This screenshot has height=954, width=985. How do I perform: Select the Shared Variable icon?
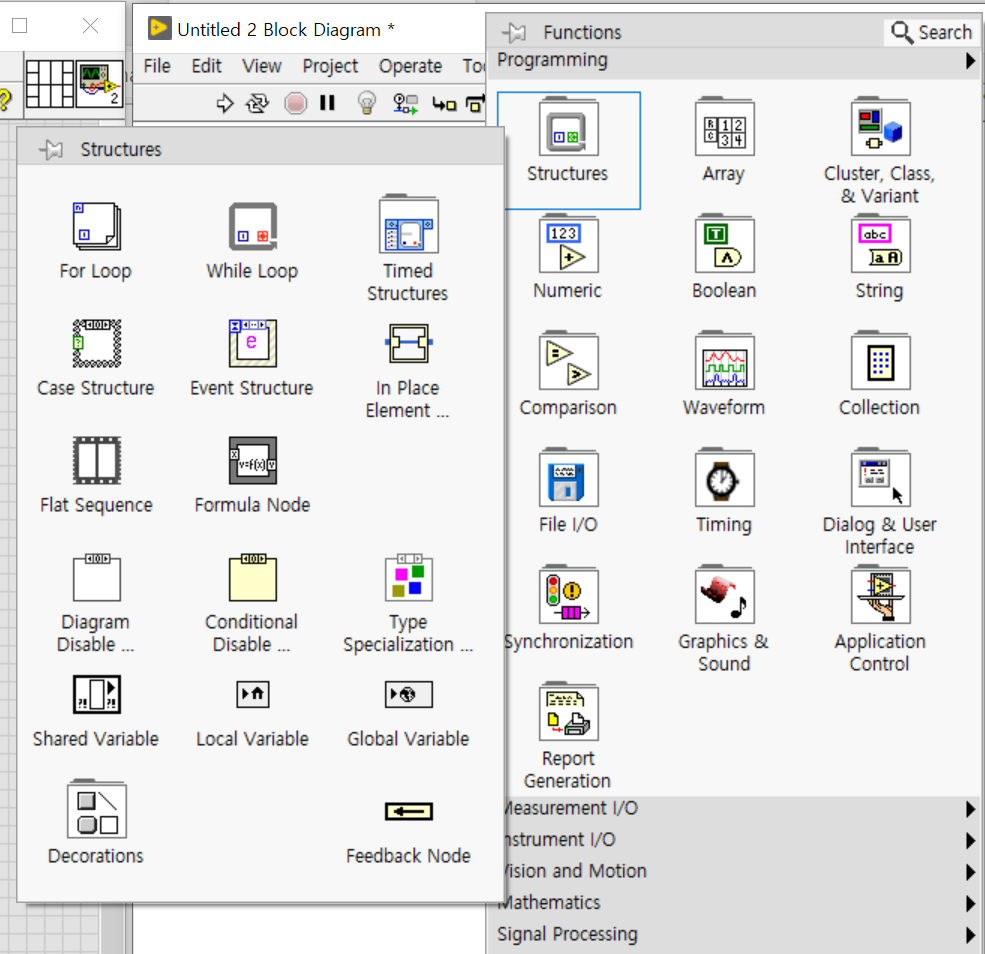tap(96, 694)
